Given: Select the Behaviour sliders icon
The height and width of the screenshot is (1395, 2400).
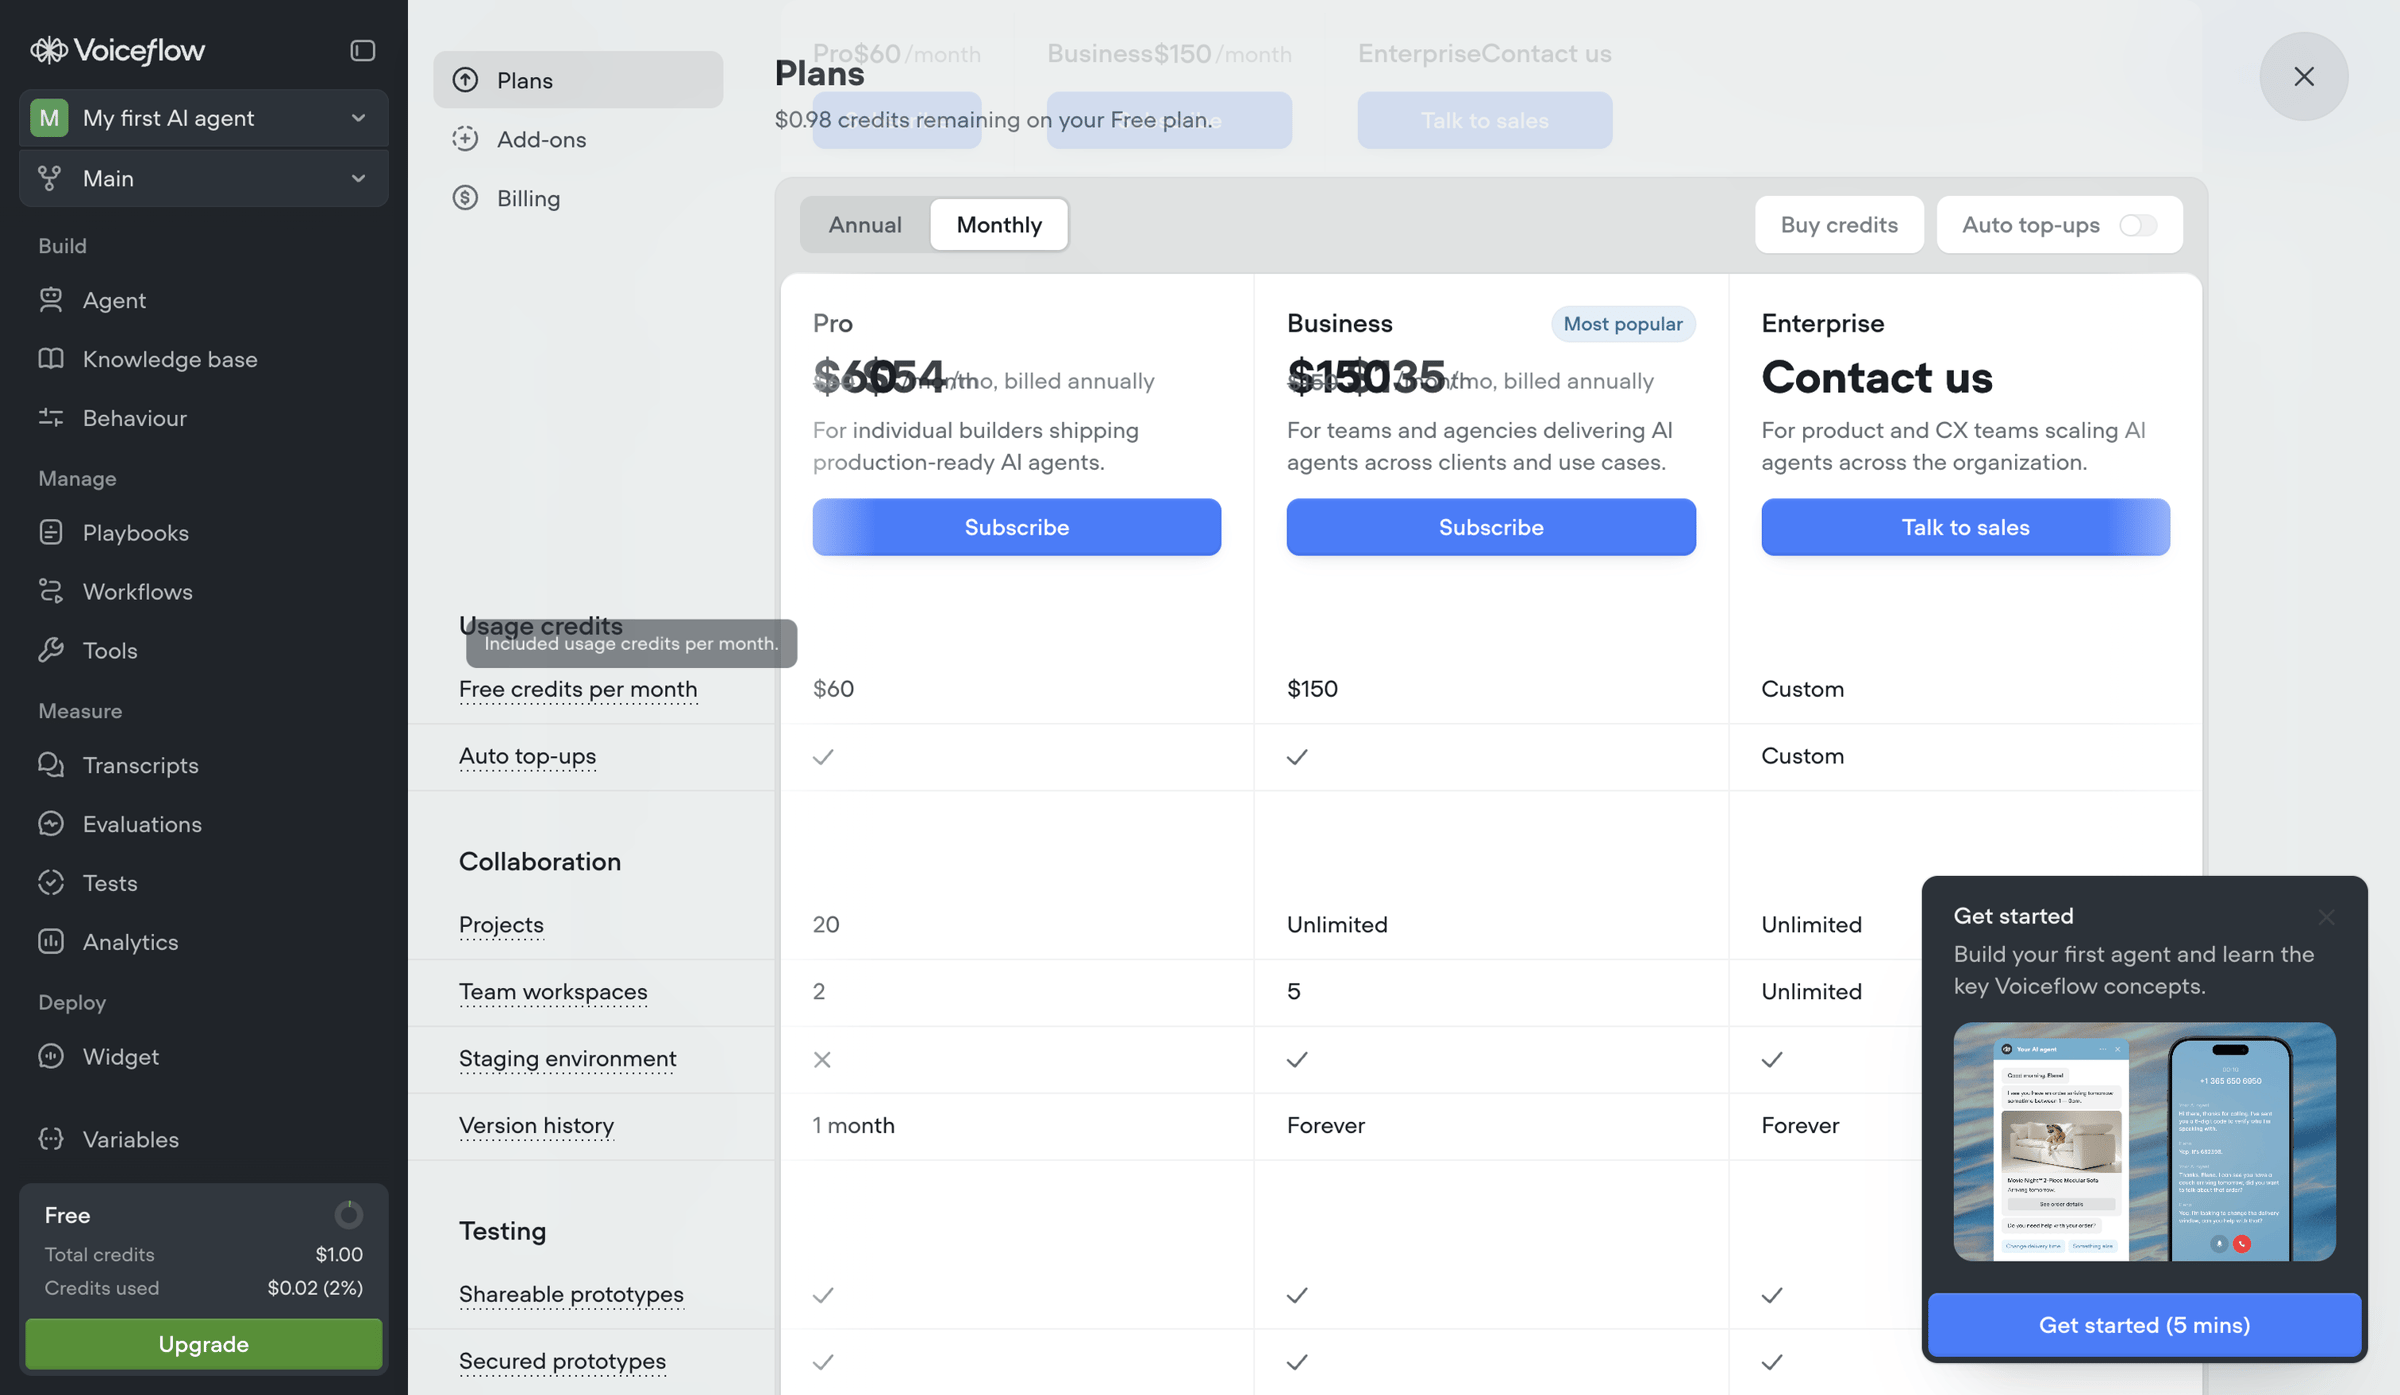Looking at the screenshot, I should pos(51,418).
